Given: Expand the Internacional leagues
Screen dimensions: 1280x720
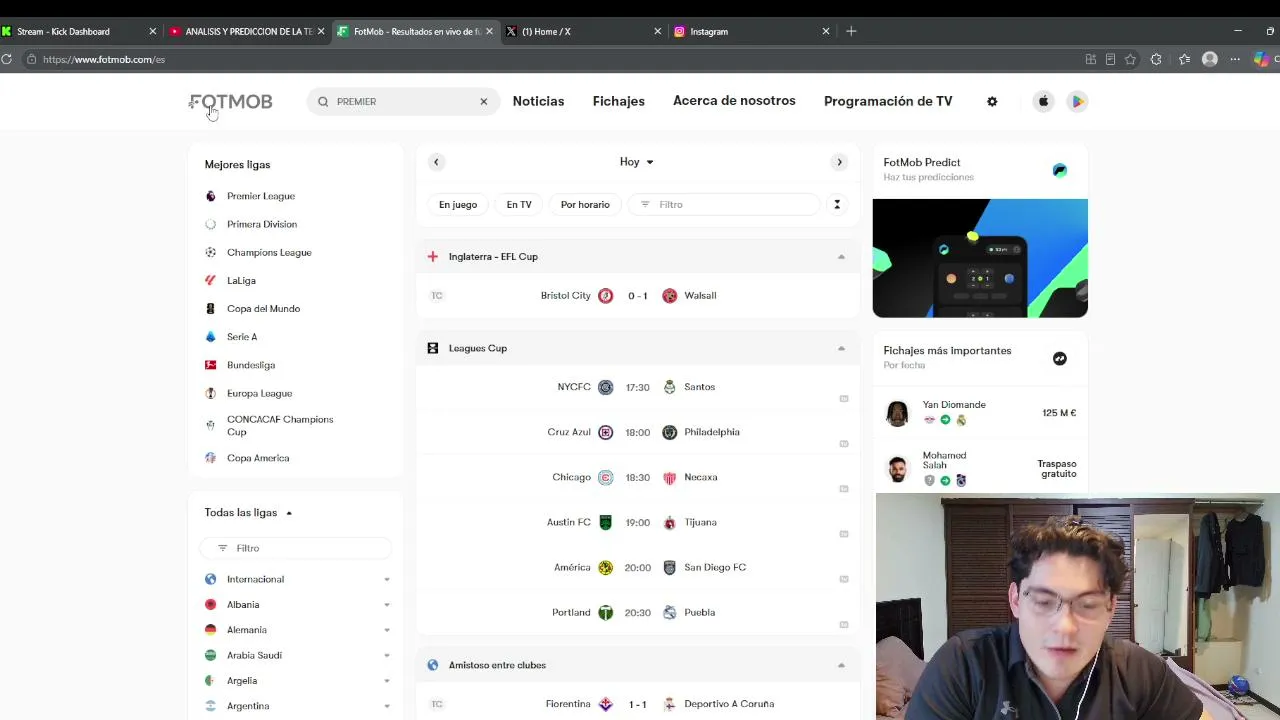Looking at the screenshot, I should [387, 579].
